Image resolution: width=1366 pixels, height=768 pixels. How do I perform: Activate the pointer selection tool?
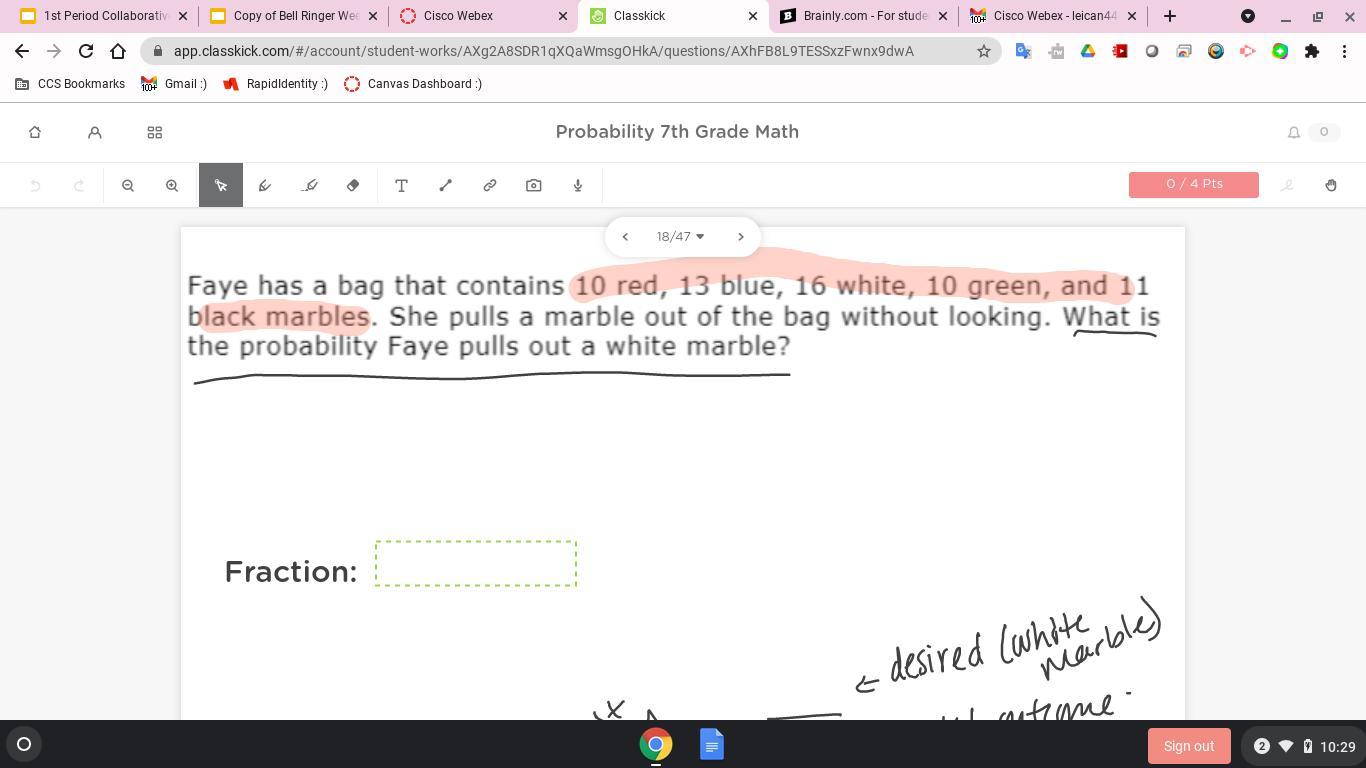221,185
